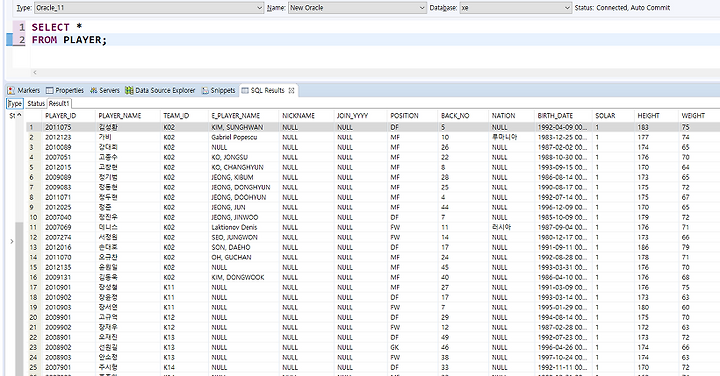Expand the history pane with the chevron arrow
This screenshot has height=376, width=720.
11,241
